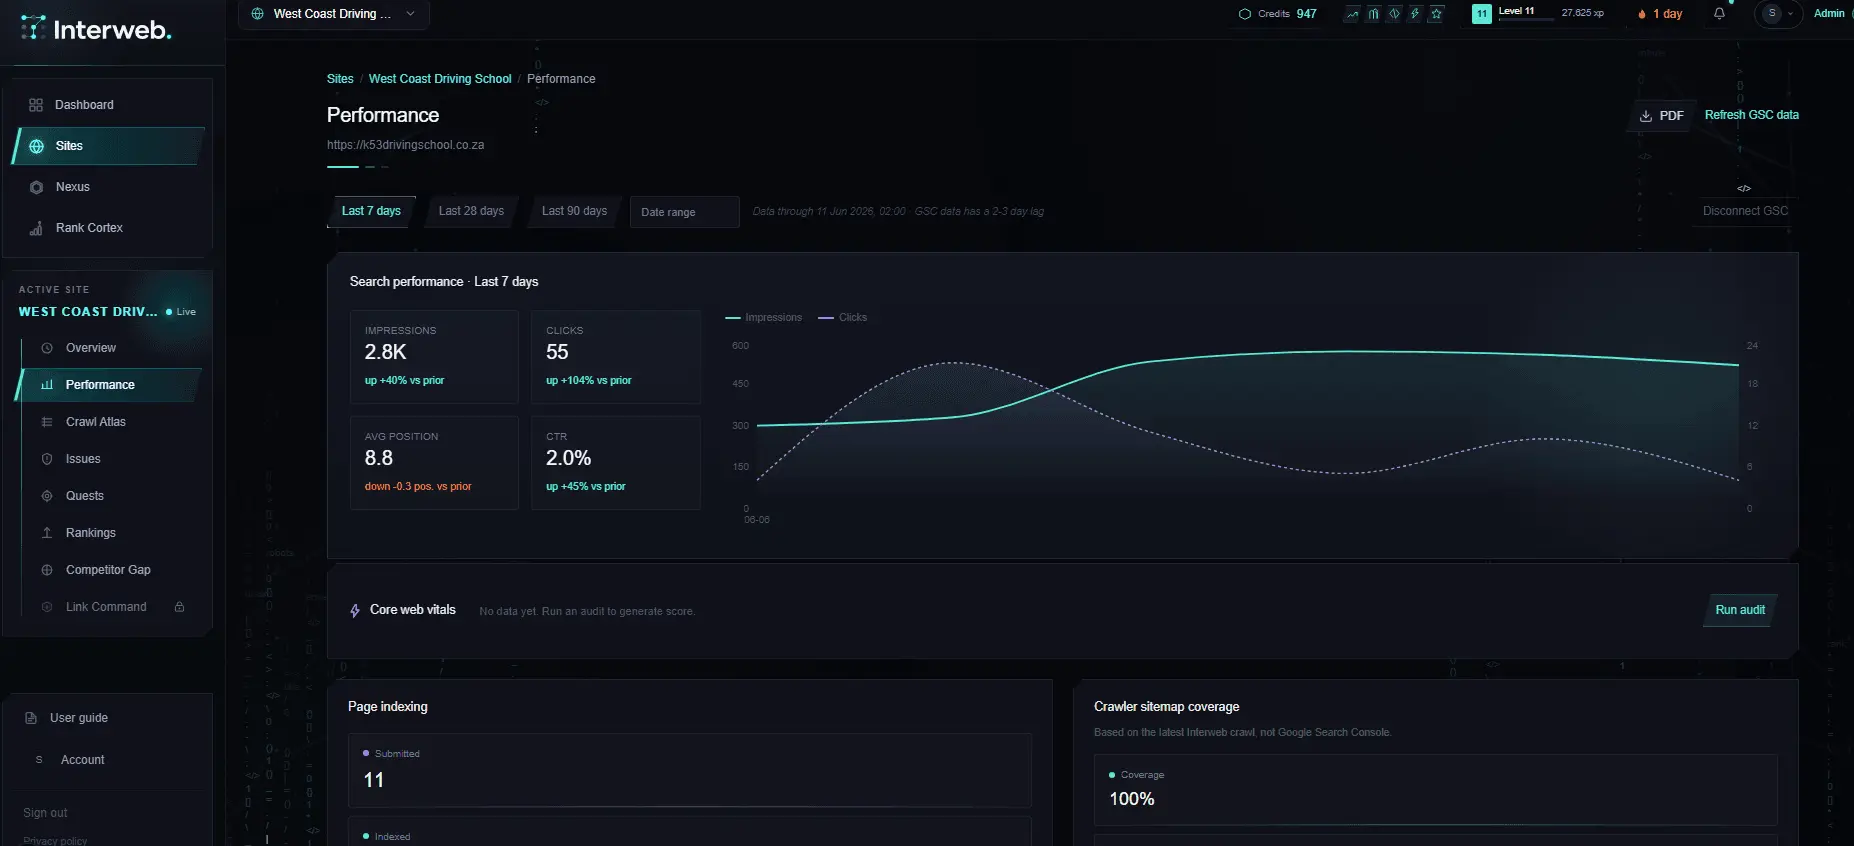Viewport: 1854px width, 846px height.
Task: Click Refresh GSC data
Action: tap(1751, 115)
